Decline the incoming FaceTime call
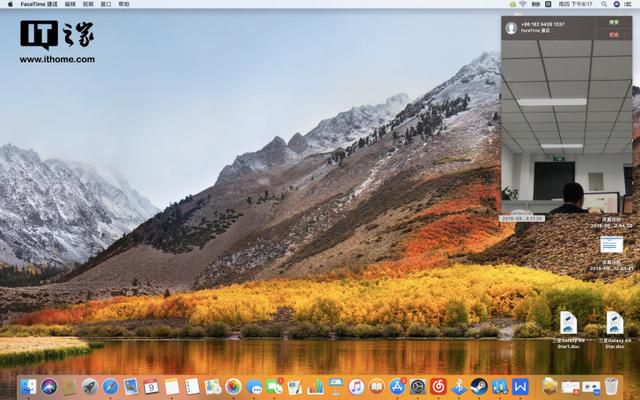Image resolution: width=640 pixels, height=400 pixels. tap(614, 34)
